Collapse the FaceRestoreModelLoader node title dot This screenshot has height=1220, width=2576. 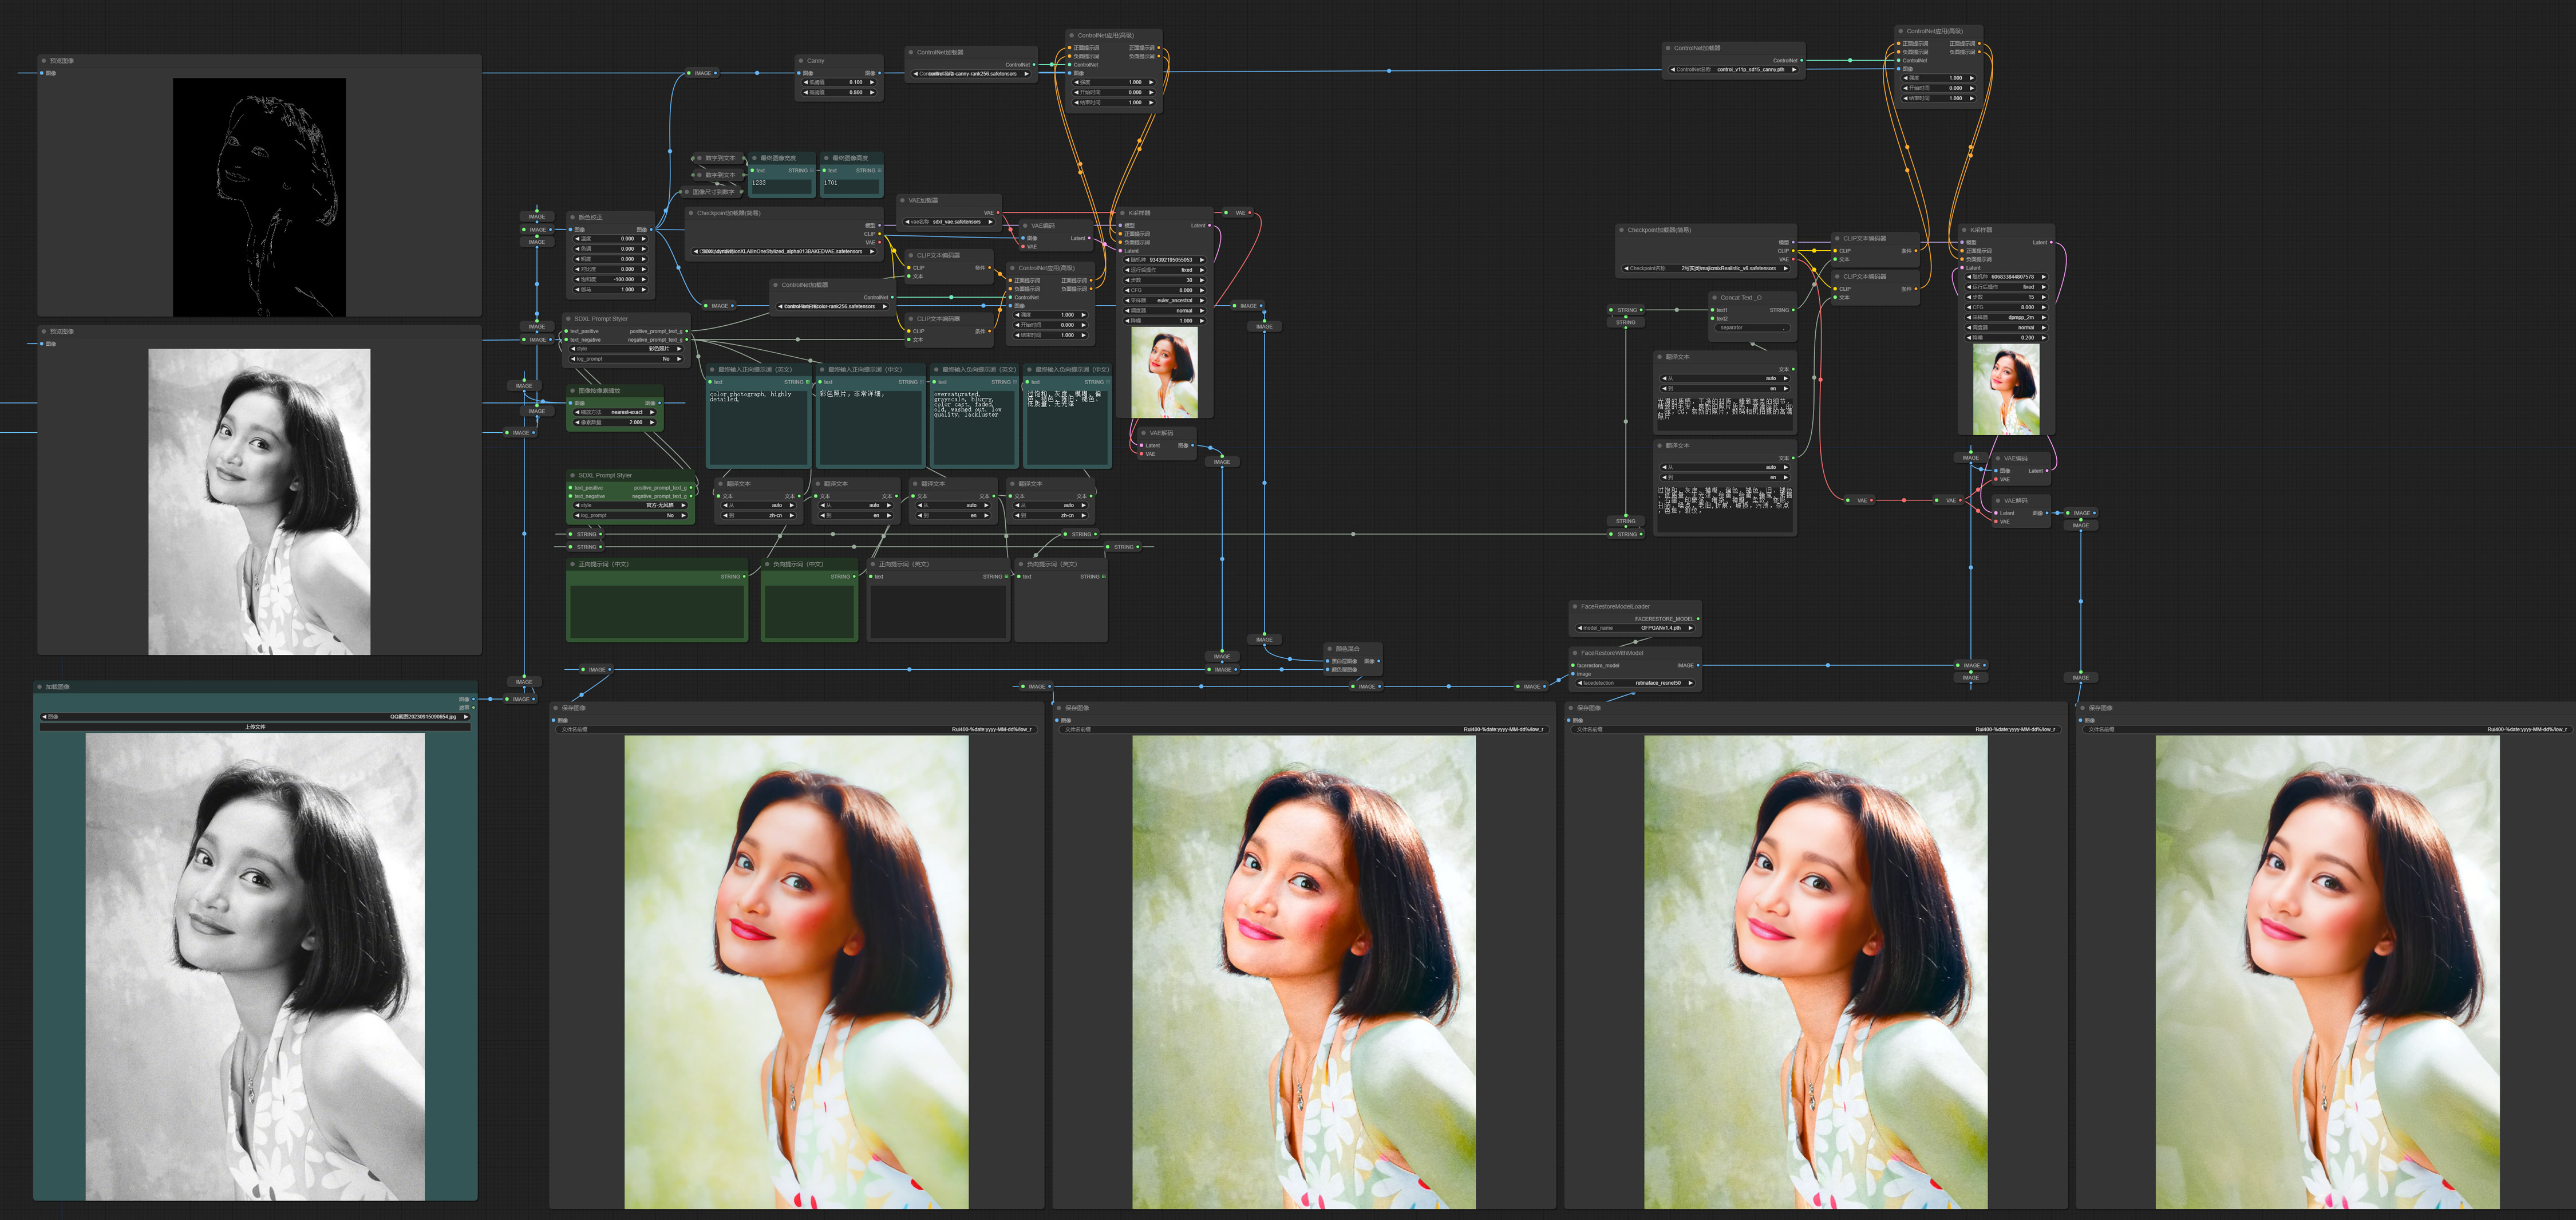point(1575,606)
